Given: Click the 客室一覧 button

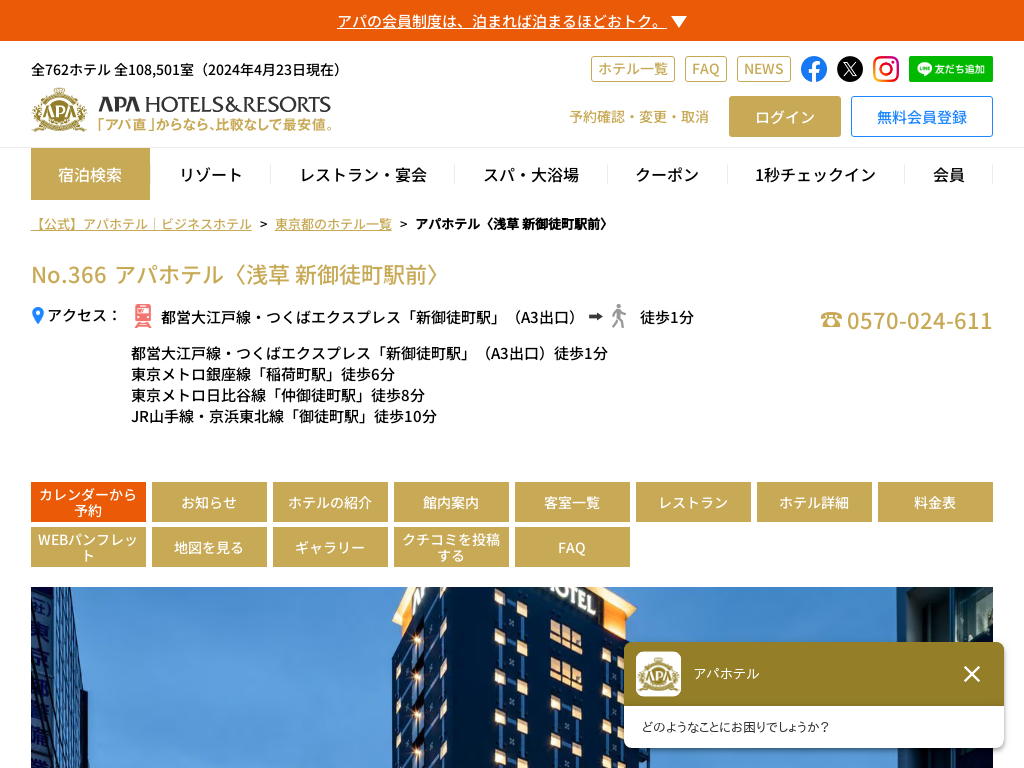Looking at the screenshot, I should click(x=572, y=502).
